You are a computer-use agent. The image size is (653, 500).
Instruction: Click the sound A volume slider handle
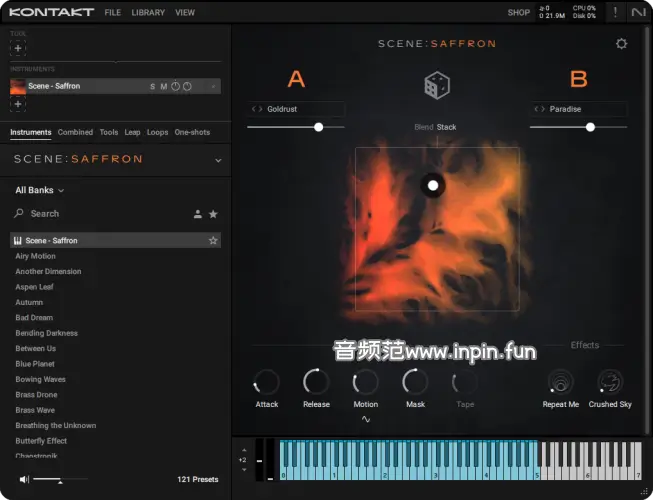[x=319, y=127]
